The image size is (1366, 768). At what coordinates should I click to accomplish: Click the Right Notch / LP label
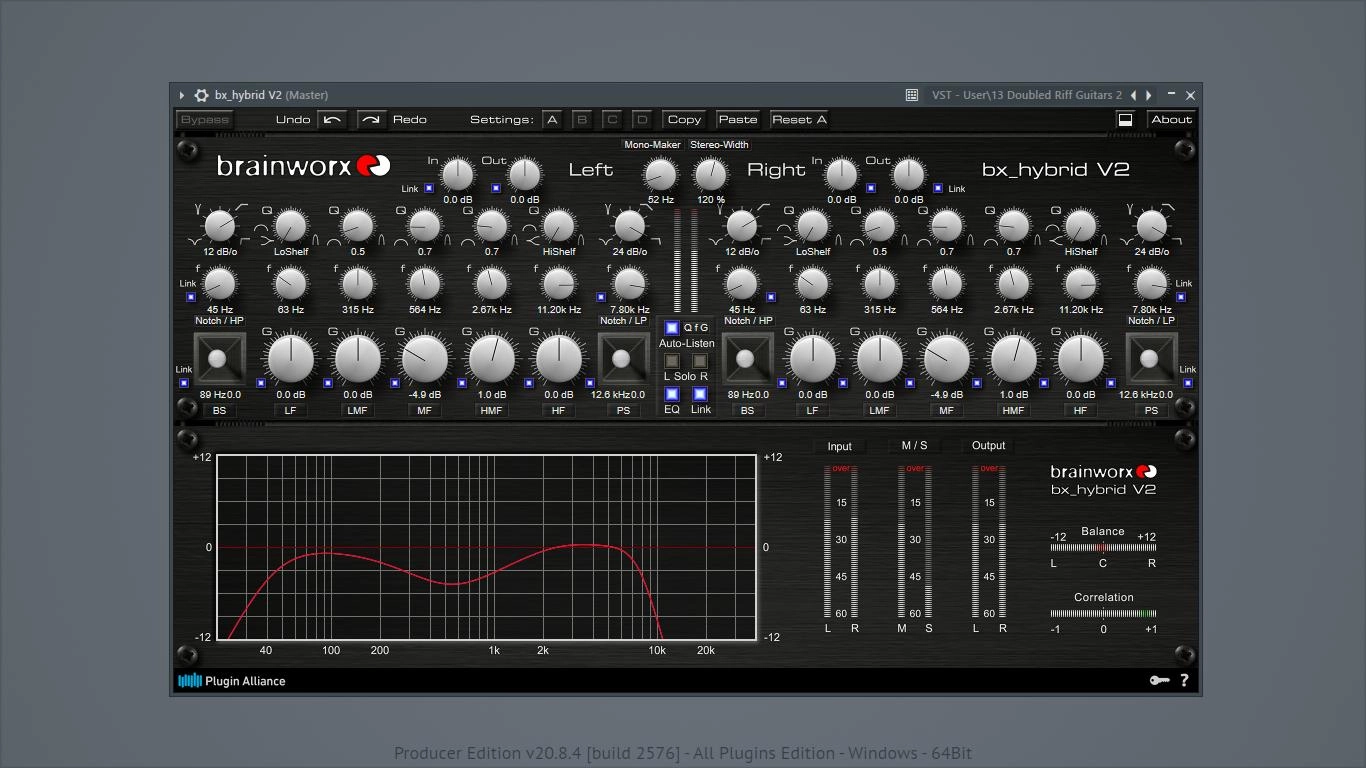[x=1151, y=321]
